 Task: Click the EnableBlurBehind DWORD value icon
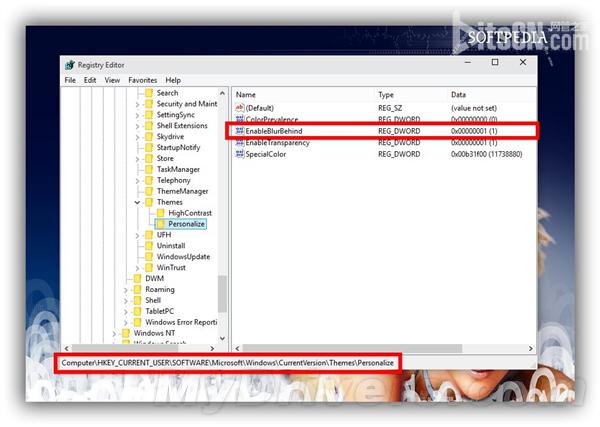pos(240,131)
